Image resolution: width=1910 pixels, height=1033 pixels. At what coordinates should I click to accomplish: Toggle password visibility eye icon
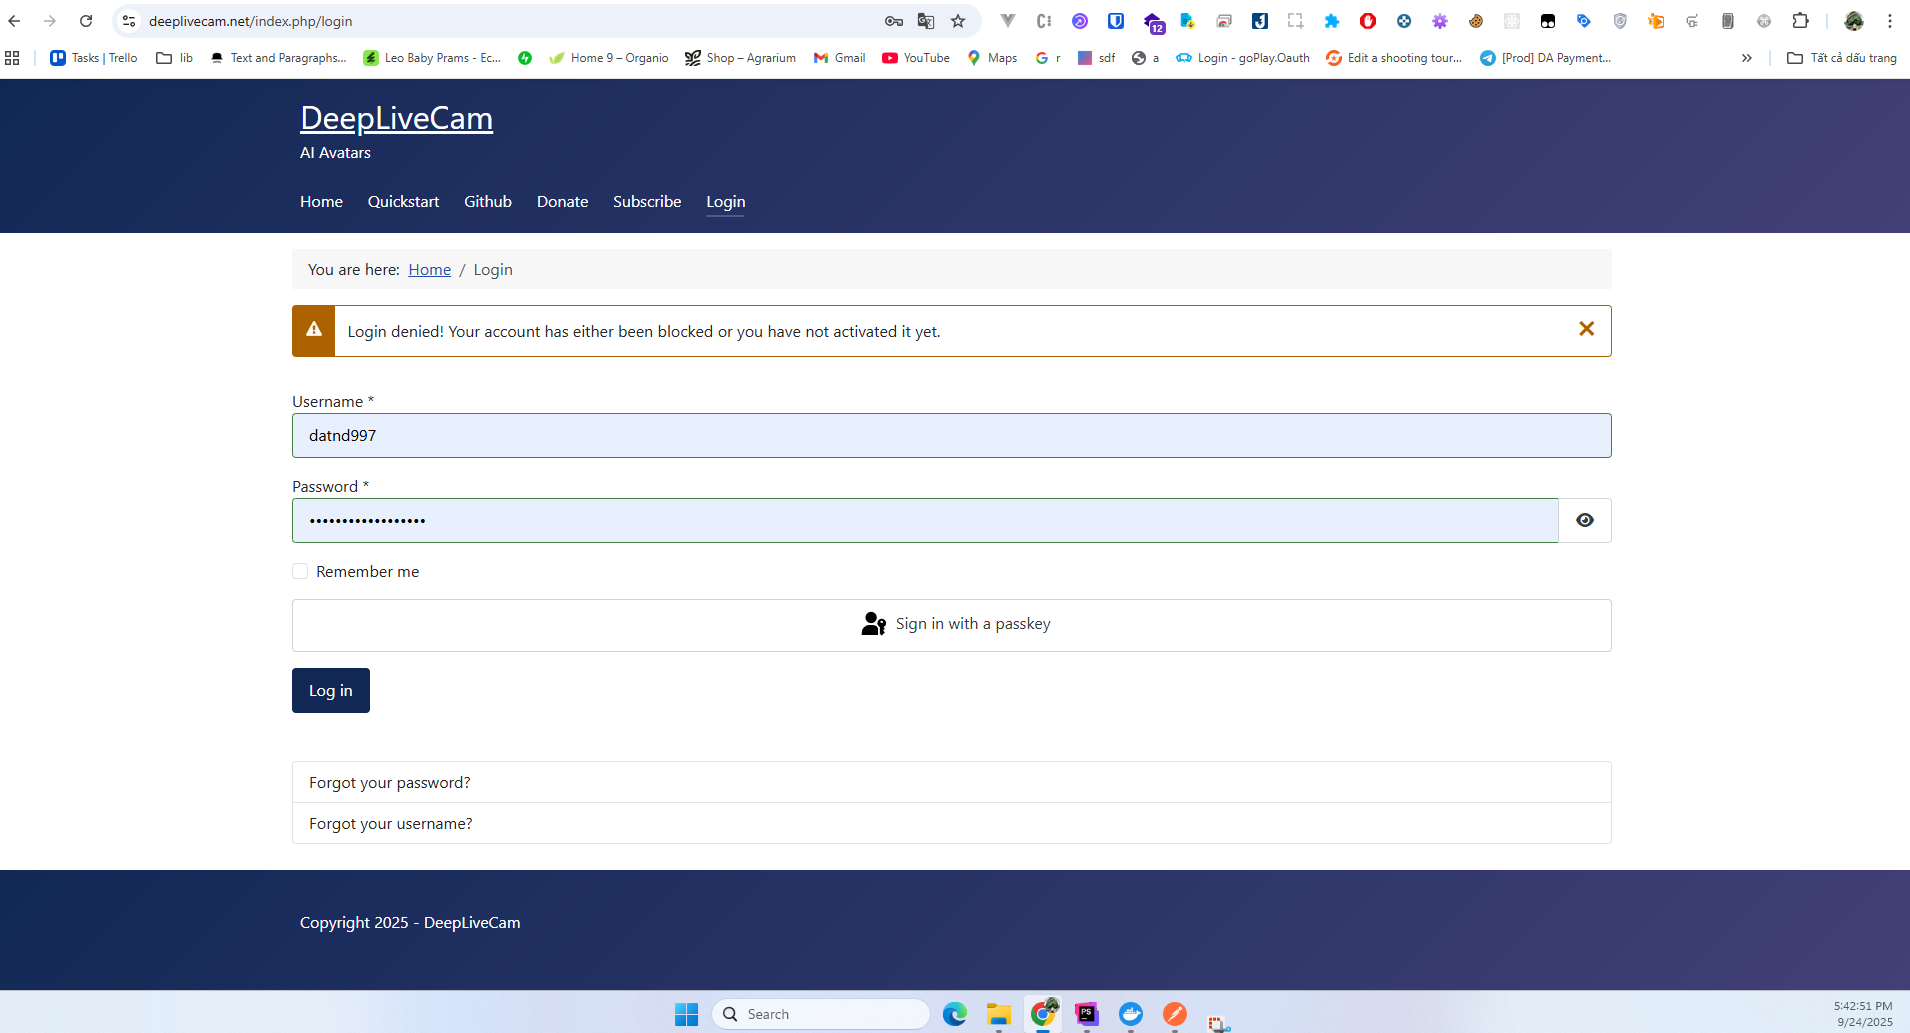click(1585, 520)
